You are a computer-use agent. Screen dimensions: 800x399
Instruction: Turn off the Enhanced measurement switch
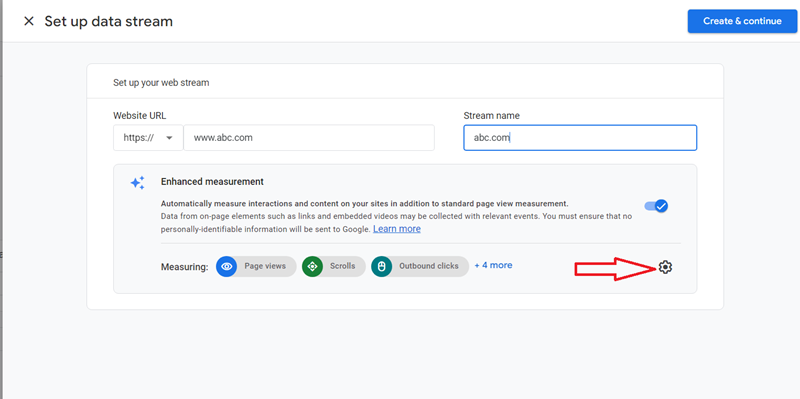click(656, 206)
